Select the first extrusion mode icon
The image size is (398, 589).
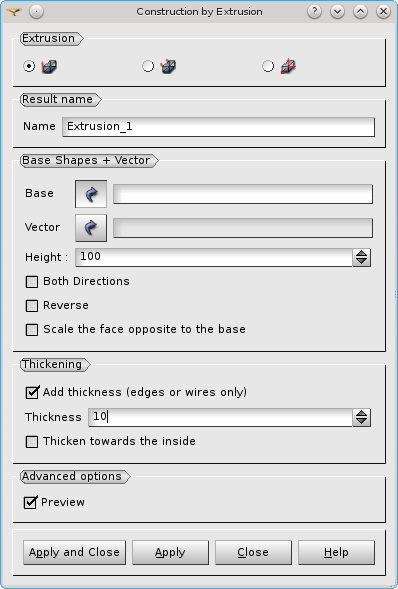tap(49, 67)
